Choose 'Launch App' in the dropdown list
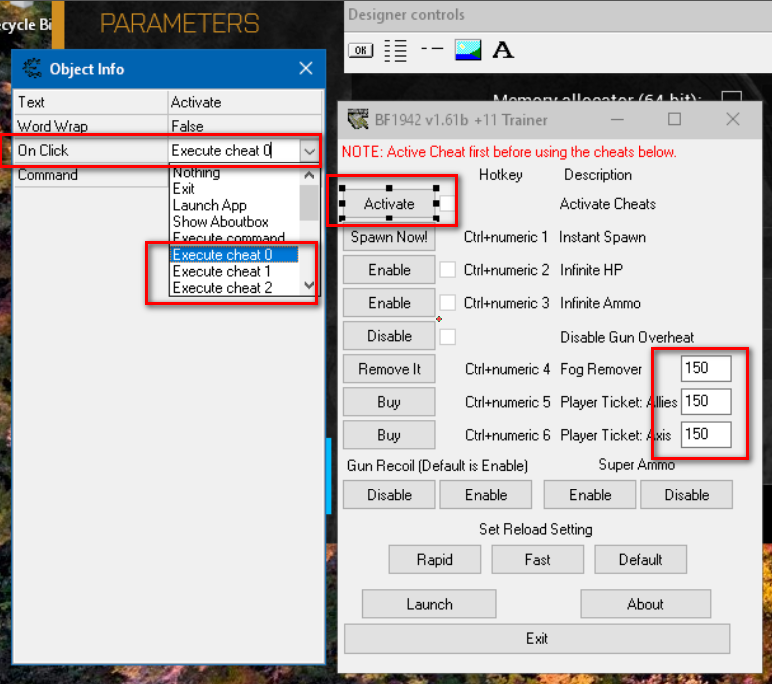Viewport: 772px width, 684px height. point(209,205)
